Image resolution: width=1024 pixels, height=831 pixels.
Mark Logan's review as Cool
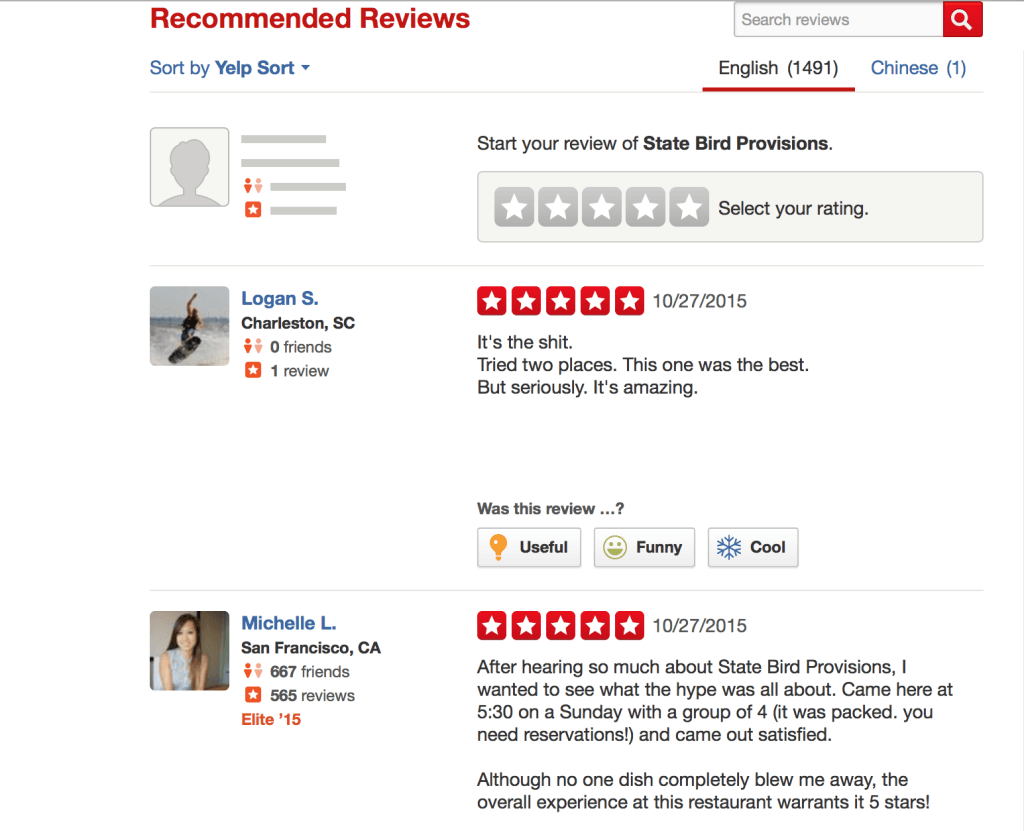click(x=752, y=548)
